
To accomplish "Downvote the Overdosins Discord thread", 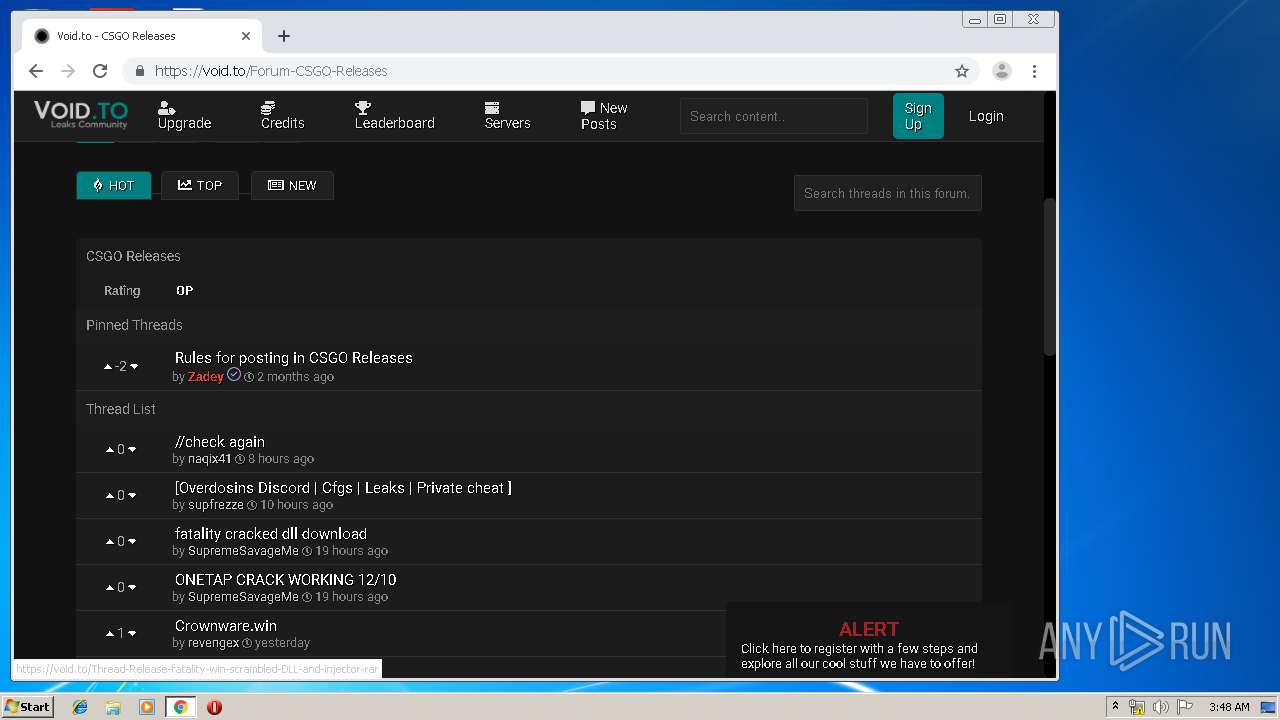I will click(132, 496).
